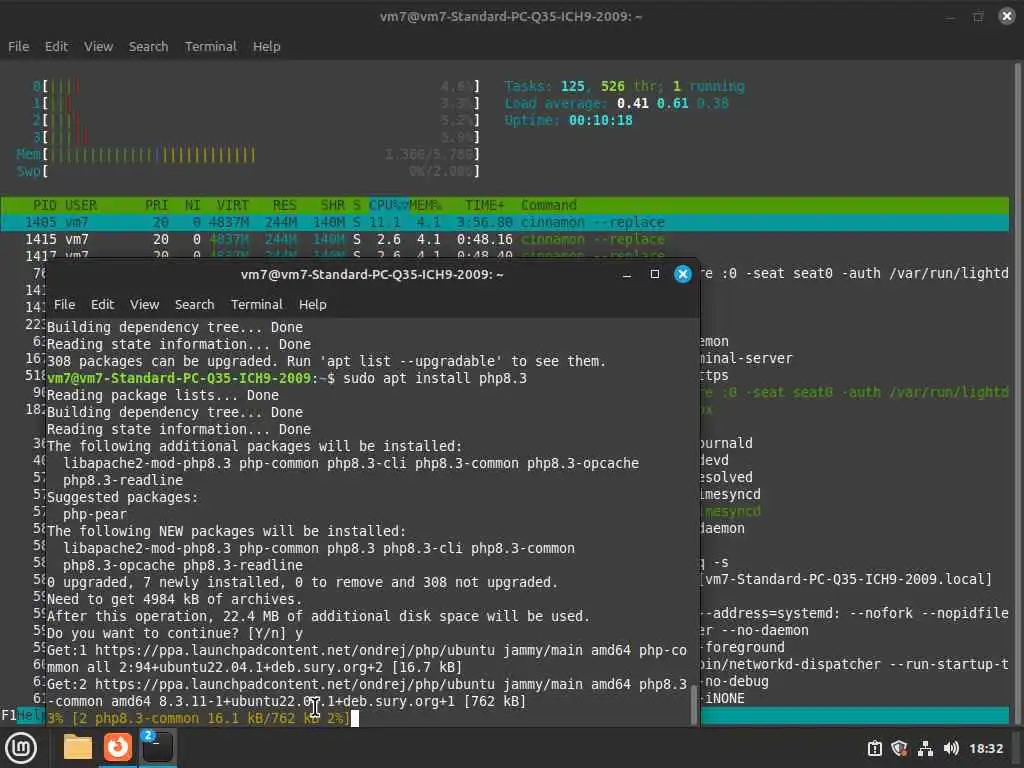This screenshot has width=1024, height=768.
Task: Launch Firefox from the taskbar
Action: coord(118,748)
